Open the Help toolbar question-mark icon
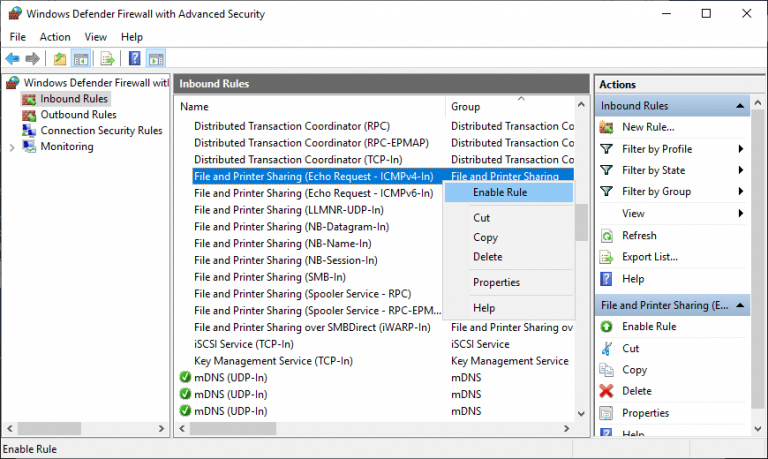This screenshot has width=768, height=459. click(x=135, y=59)
